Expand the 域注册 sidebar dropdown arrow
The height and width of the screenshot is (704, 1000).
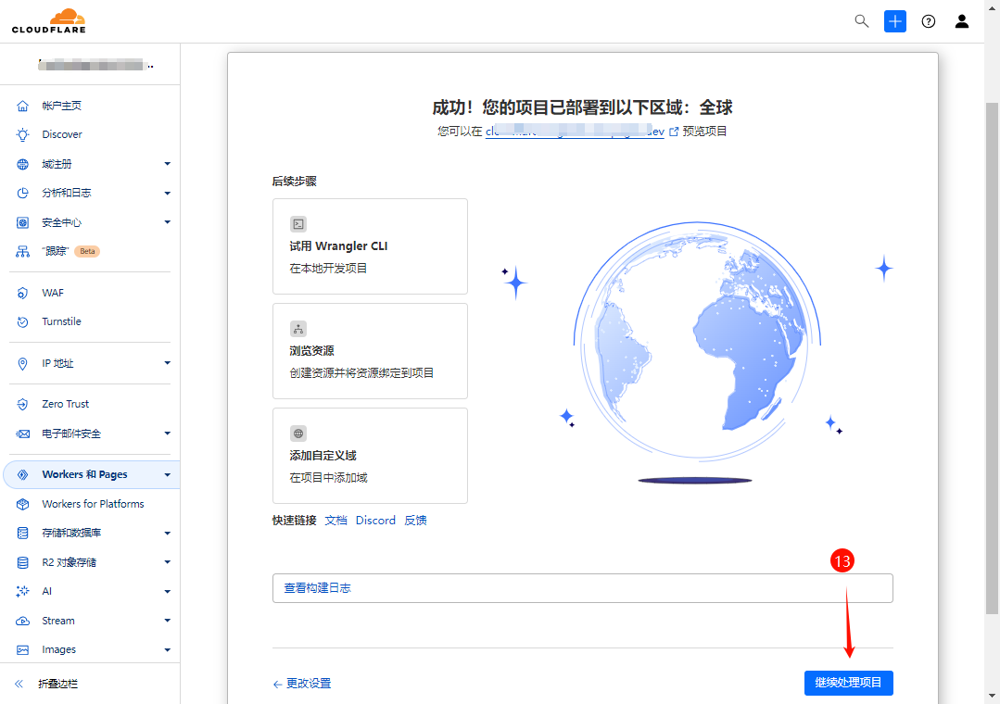(x=167, y=164)
